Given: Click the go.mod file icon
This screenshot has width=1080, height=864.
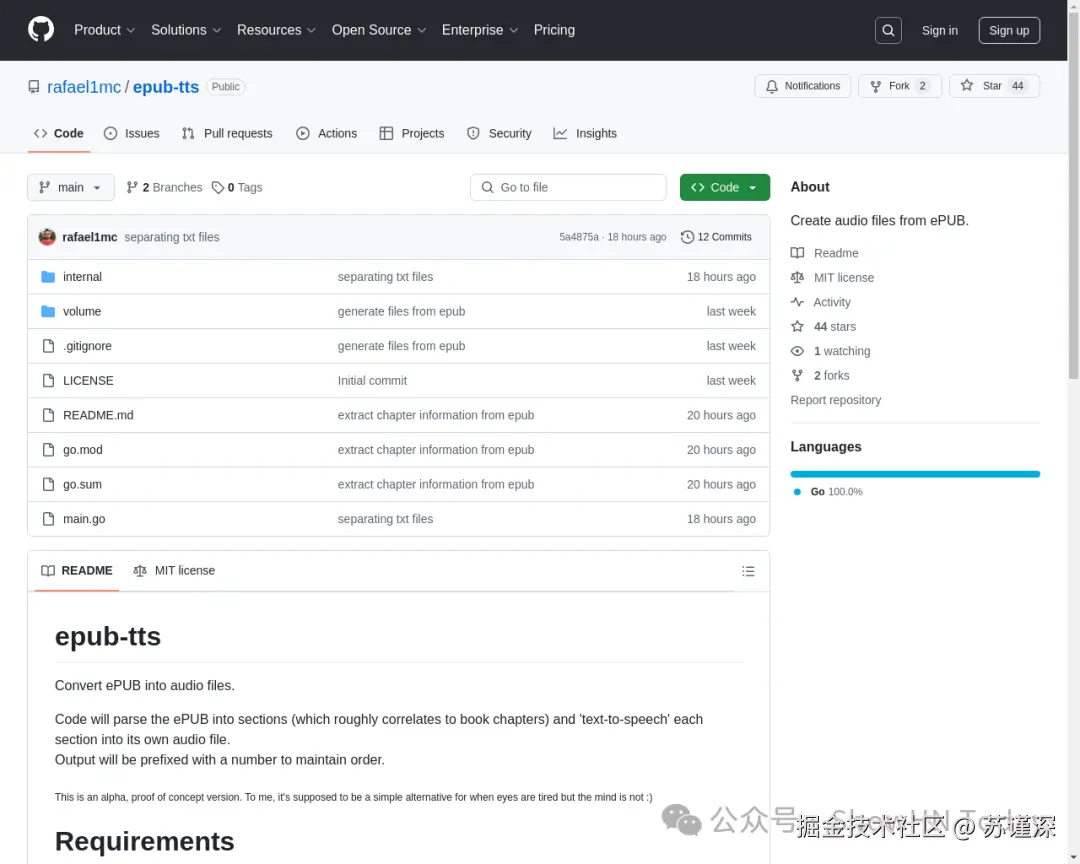Looking at the screenshot, I should point(48,450).
